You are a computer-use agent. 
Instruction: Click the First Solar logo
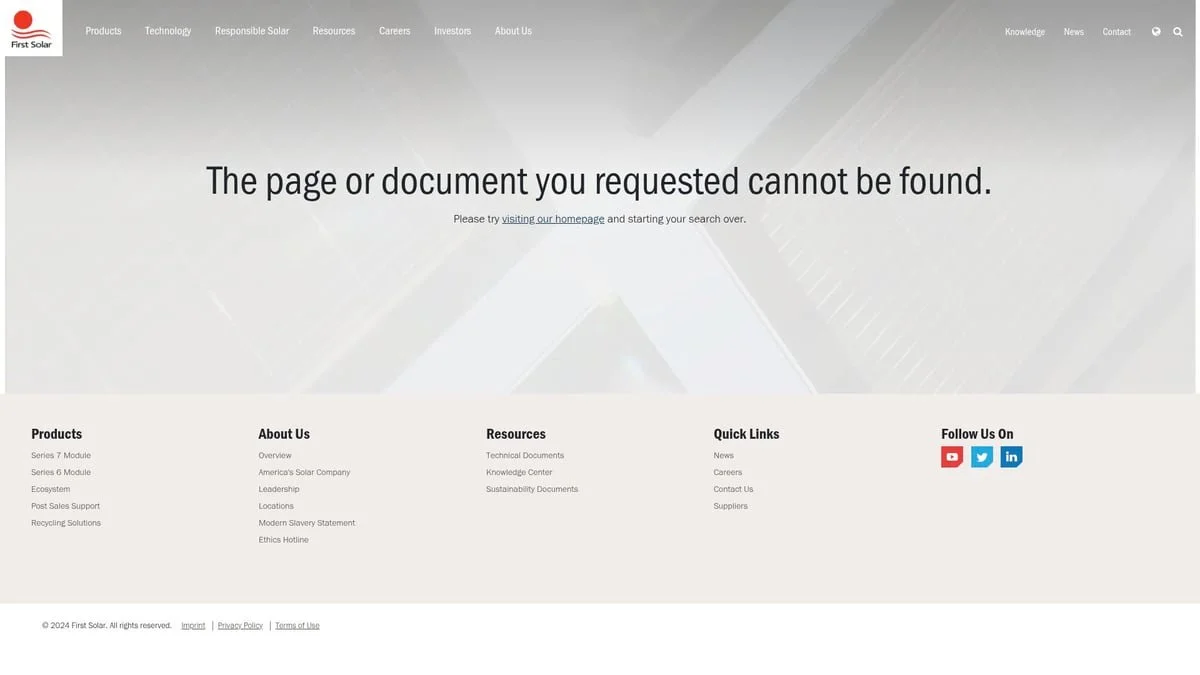(x=33, y=28)
